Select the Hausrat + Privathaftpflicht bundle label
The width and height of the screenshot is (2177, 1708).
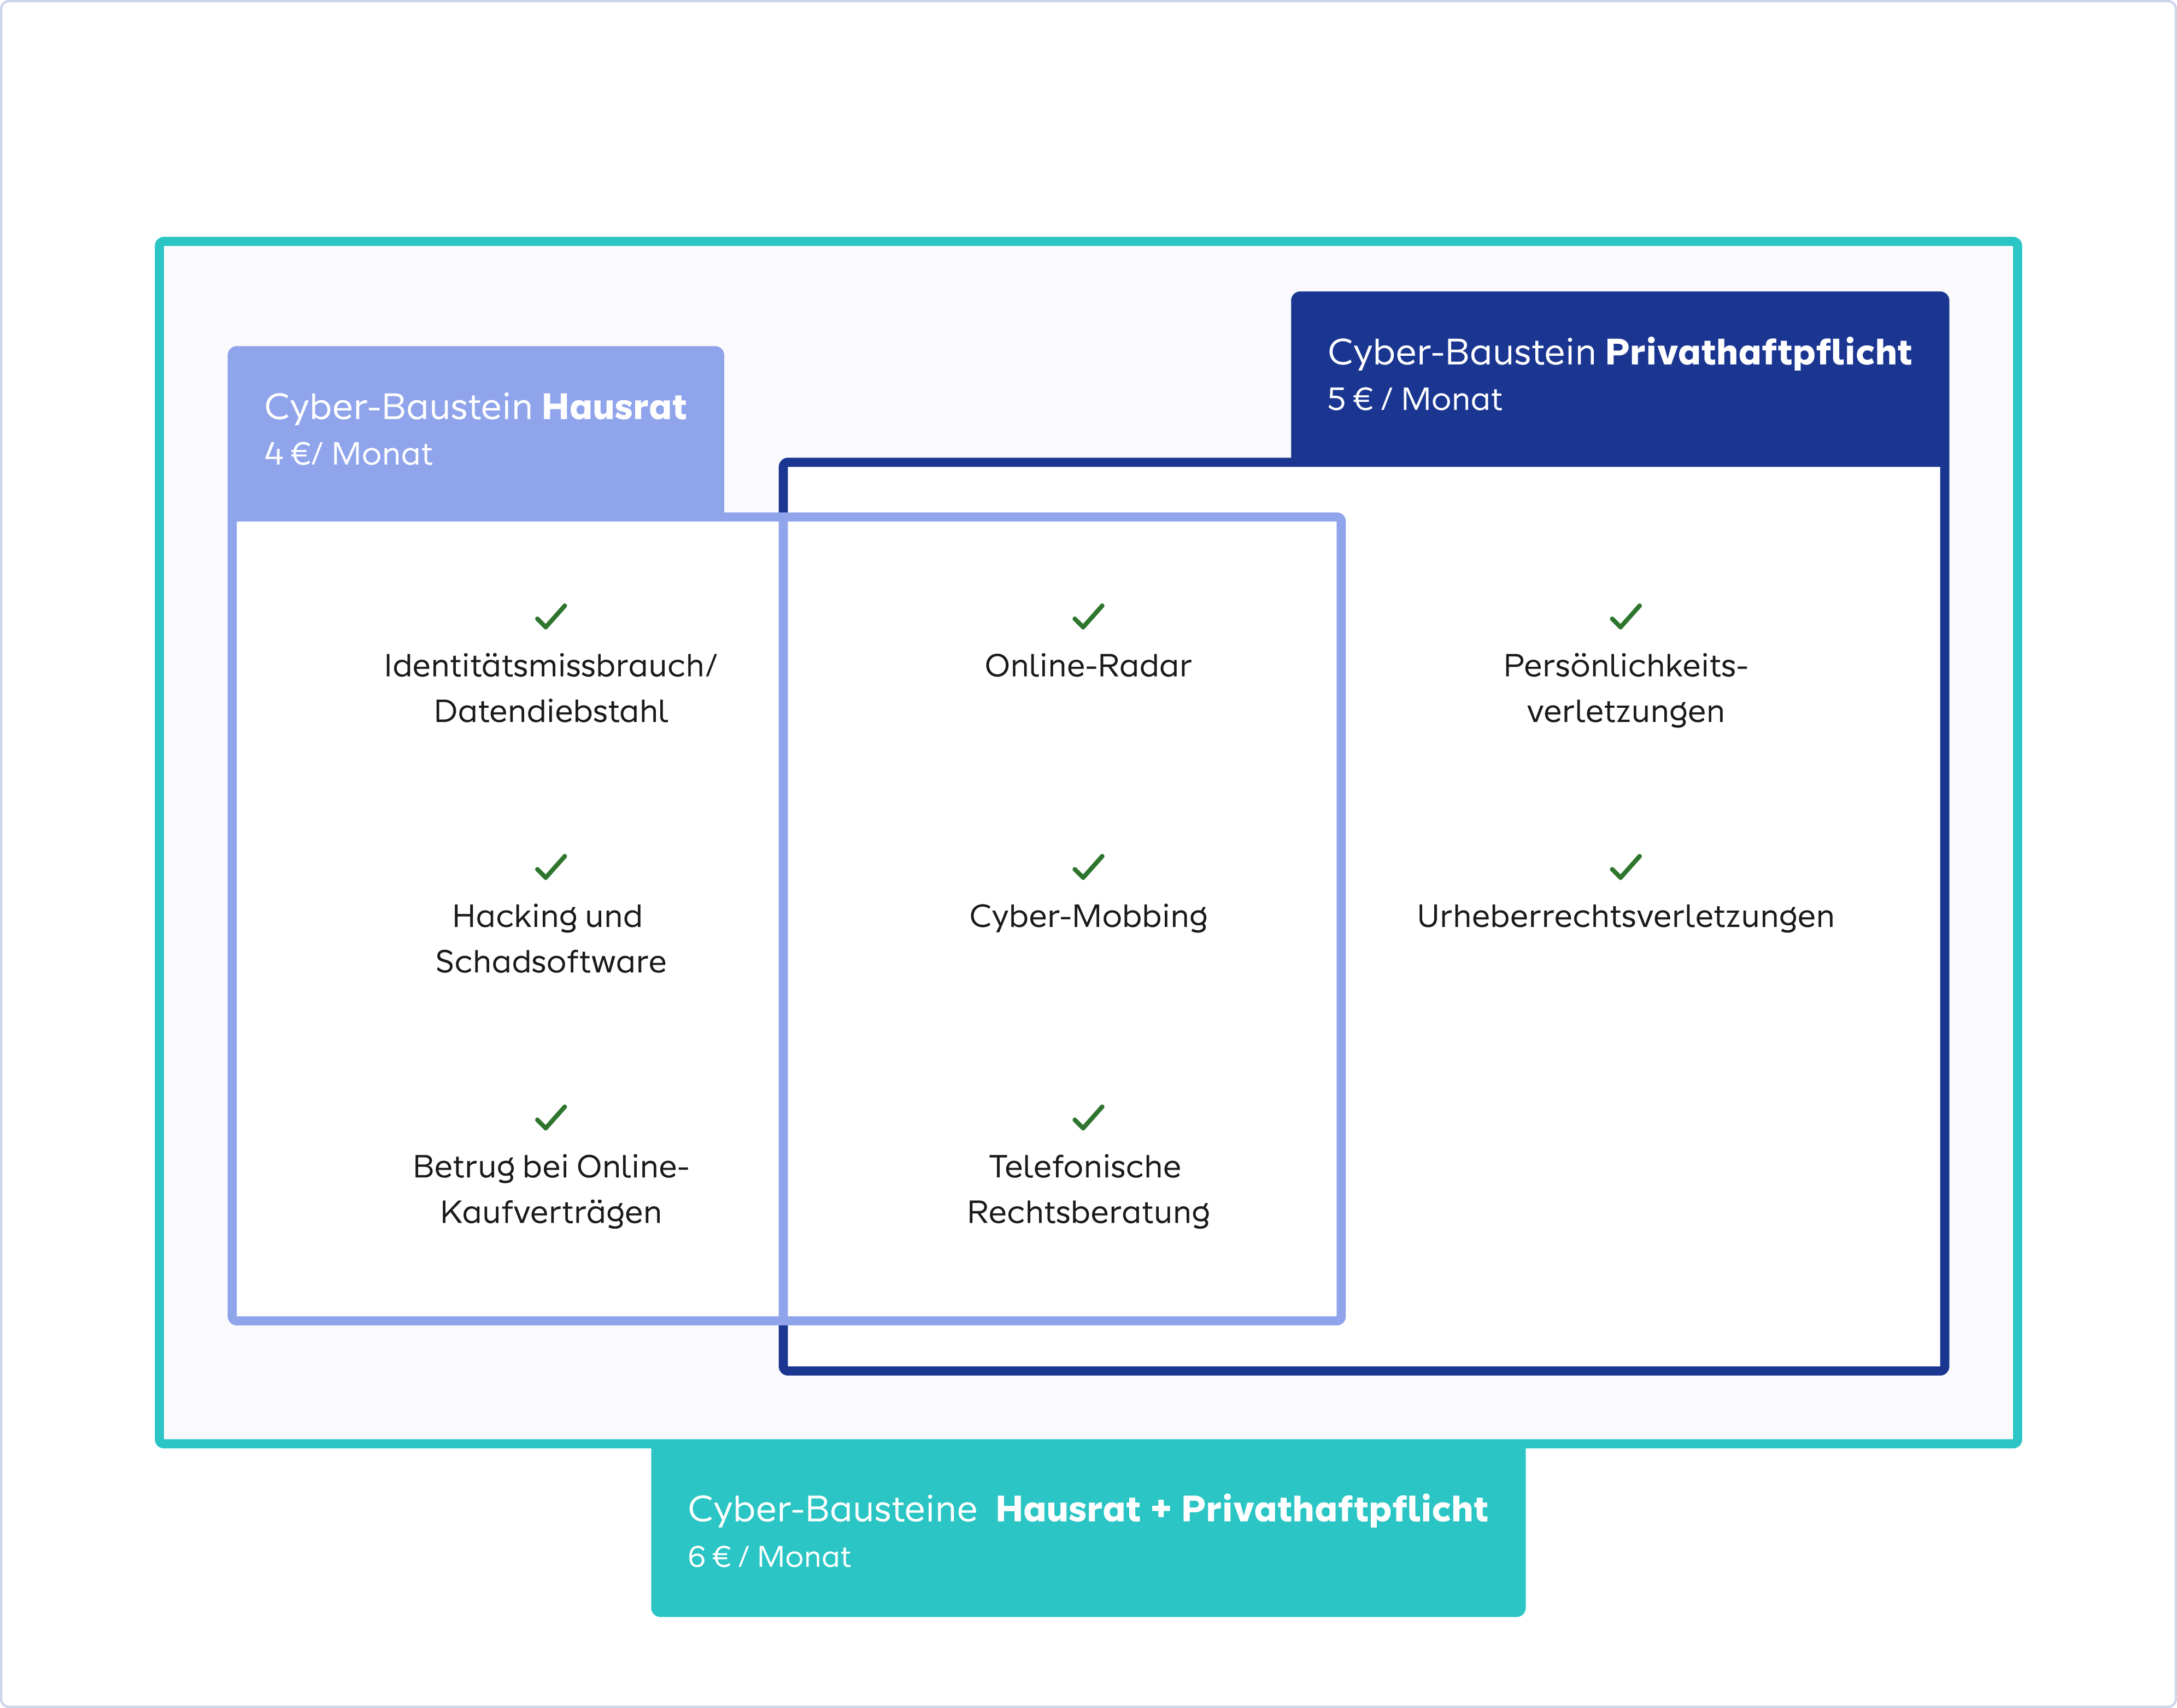(1088, 1509)
